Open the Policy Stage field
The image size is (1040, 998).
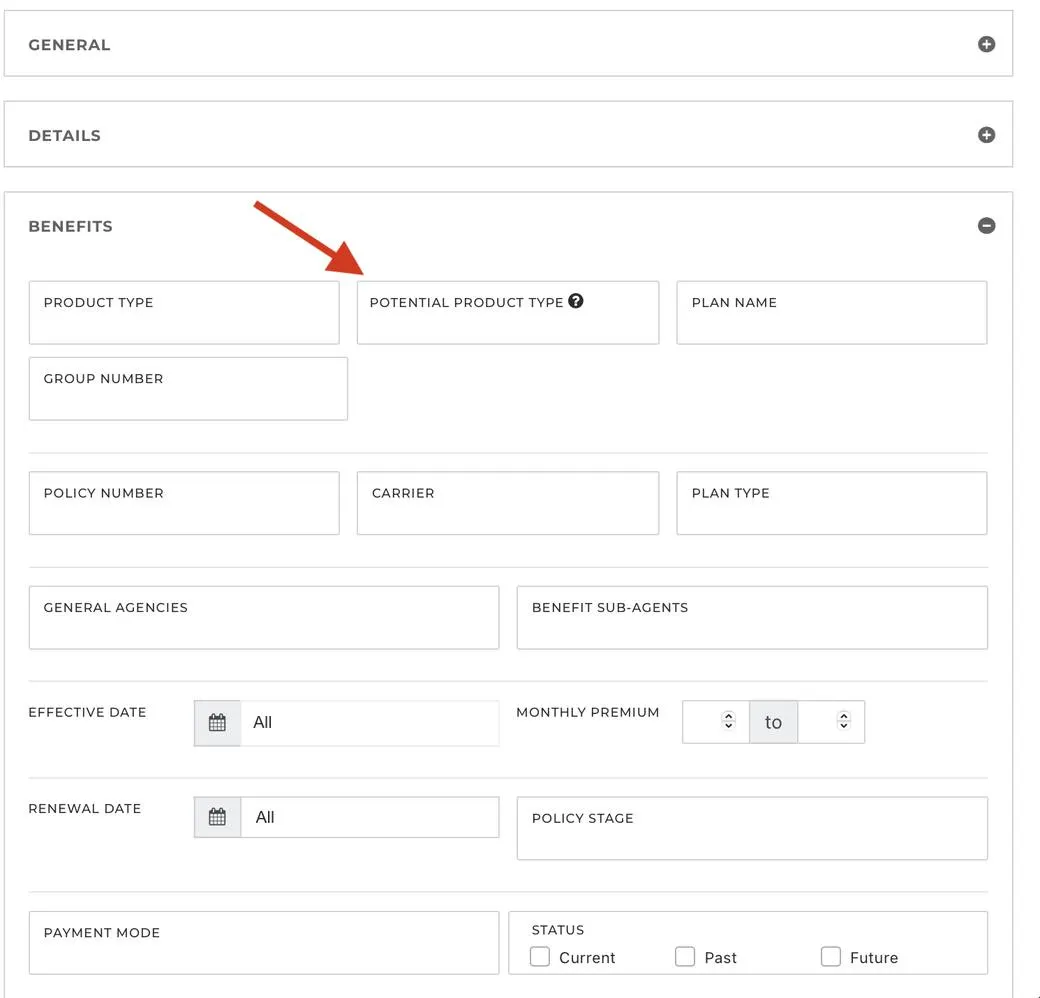click(751, 828)
